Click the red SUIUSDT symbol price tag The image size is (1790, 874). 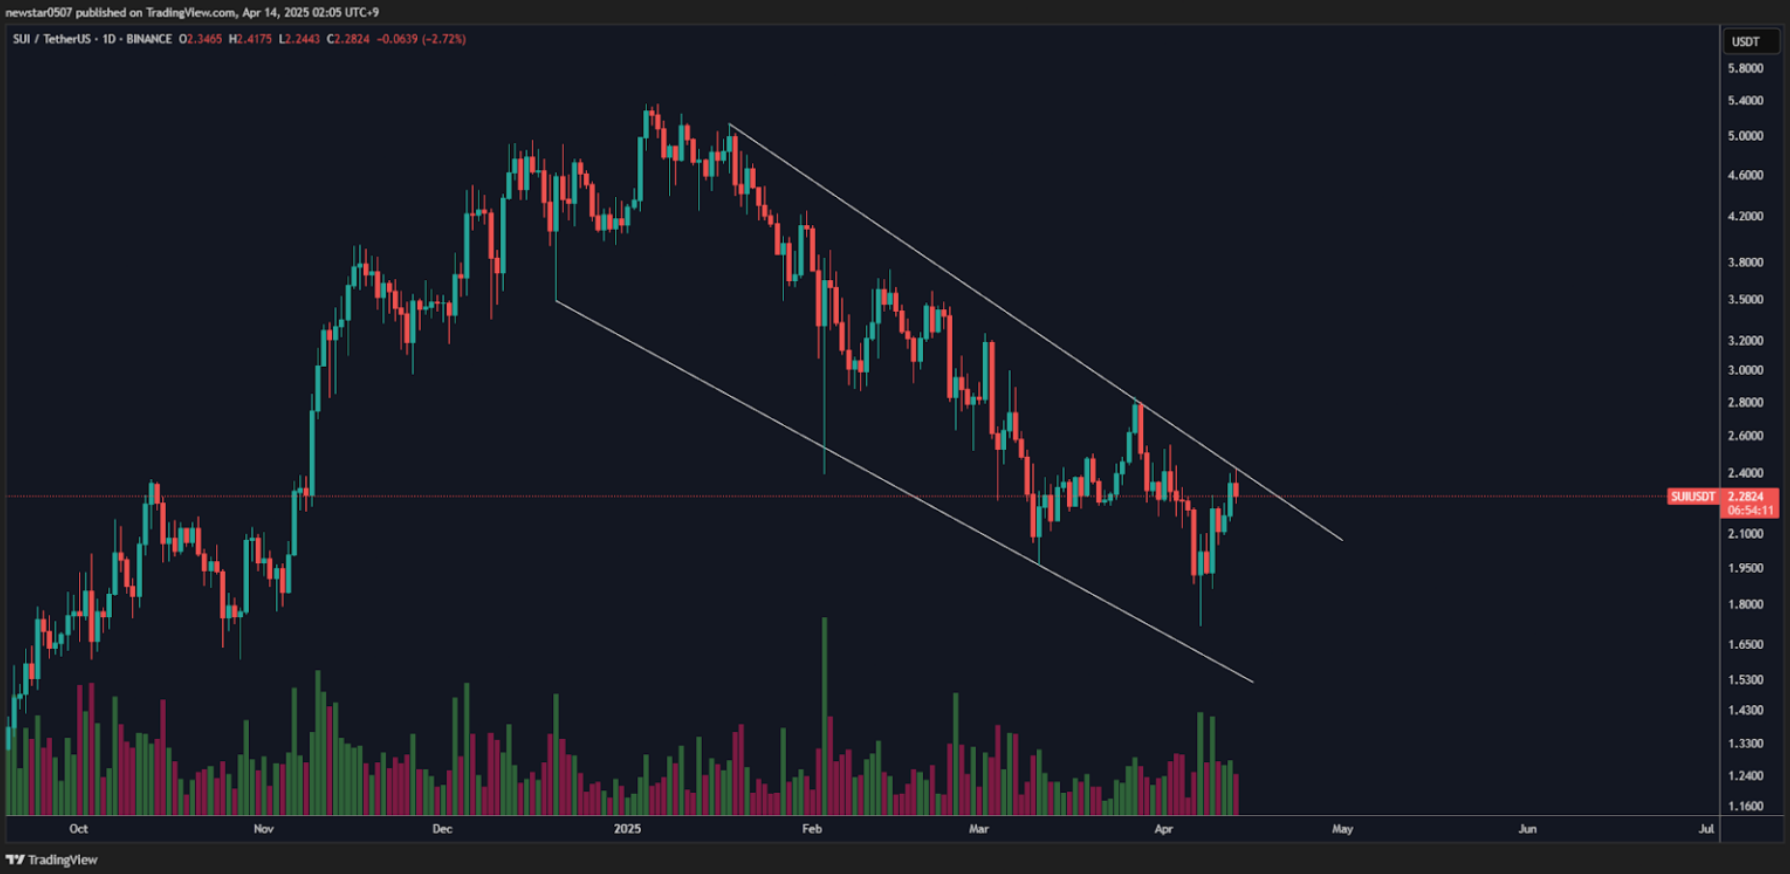1692,497
